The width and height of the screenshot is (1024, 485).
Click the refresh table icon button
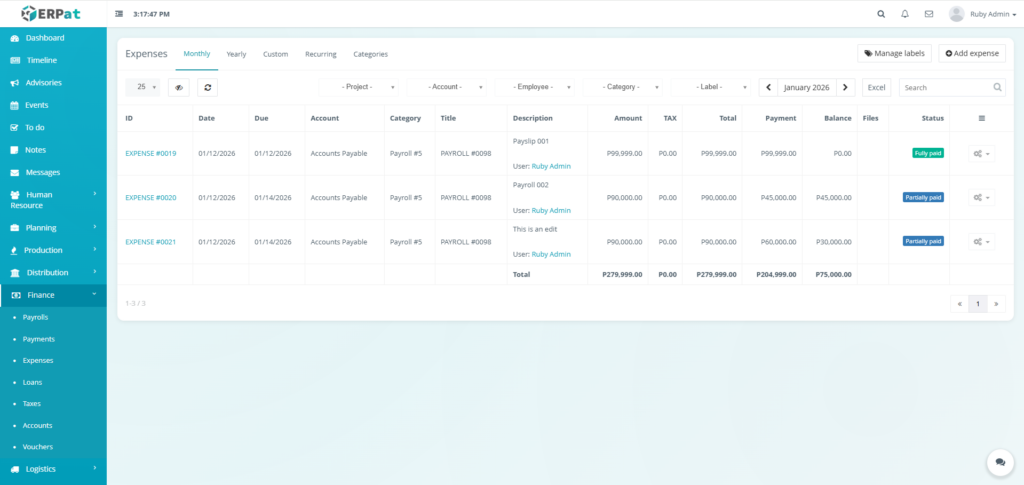point(207,87)
